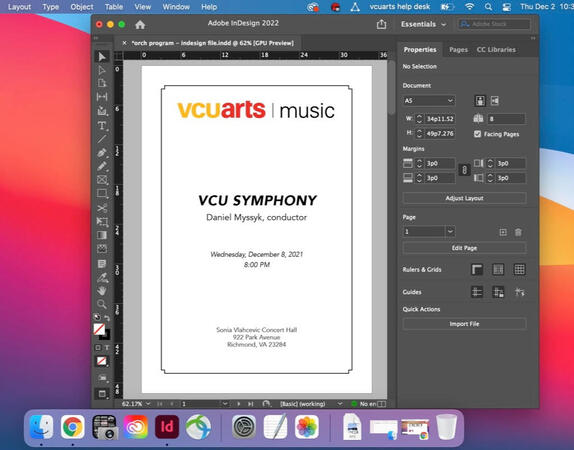This screenshot has width=574, height=450.
Task: Click the create new page icon
Action: [503, 232]
